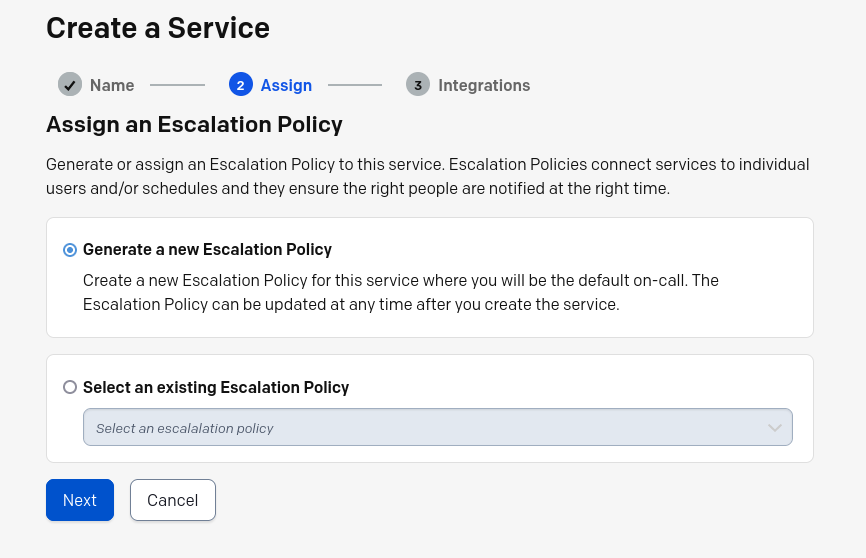Viewport: 866px width, 558px height.
Task: Expand the escalation policy dropdown chevron
Action: 775,428
